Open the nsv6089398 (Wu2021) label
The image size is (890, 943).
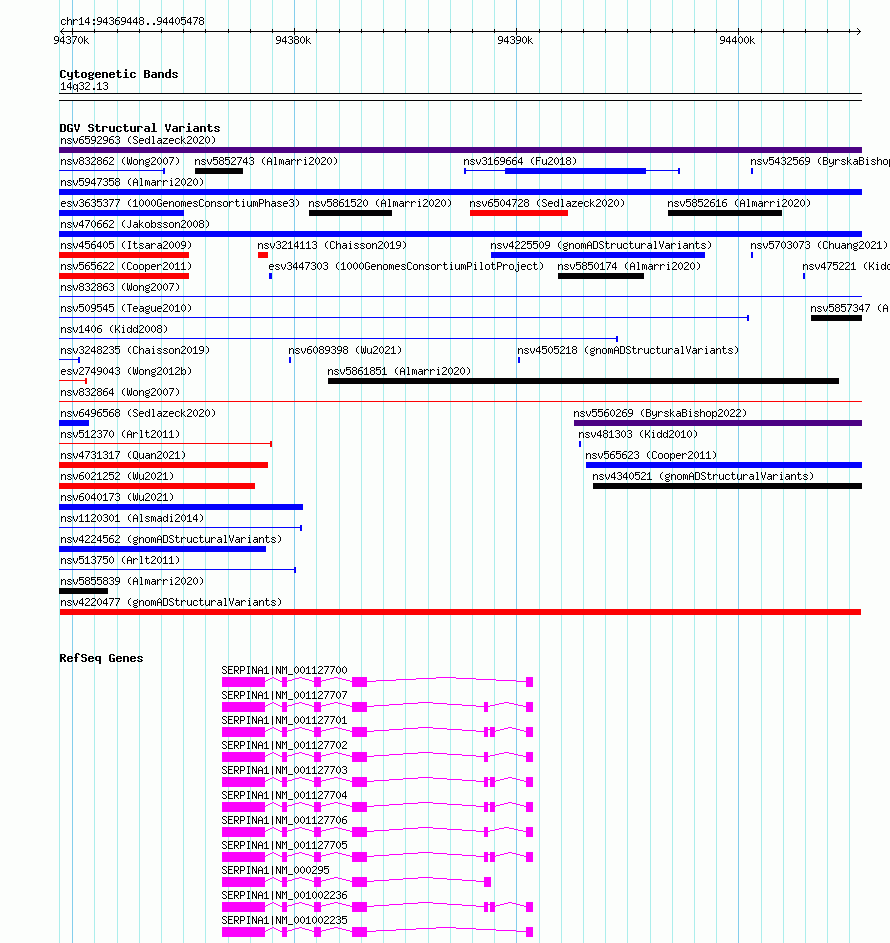[345, 351]
